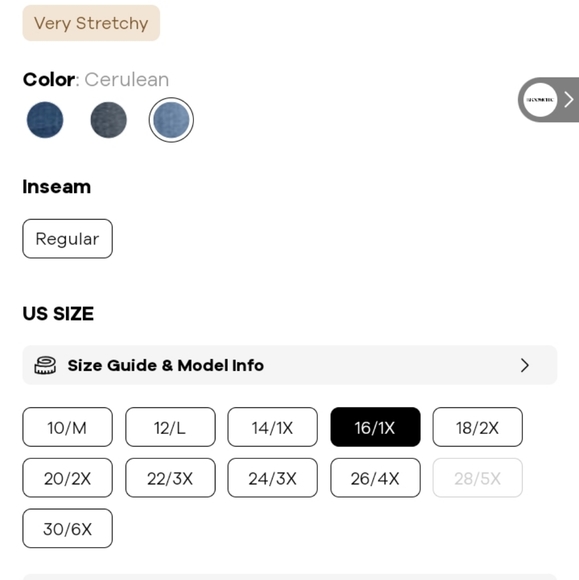Pick size 14/1X
This screenshot has height=580, width=579.
(273, 427)
